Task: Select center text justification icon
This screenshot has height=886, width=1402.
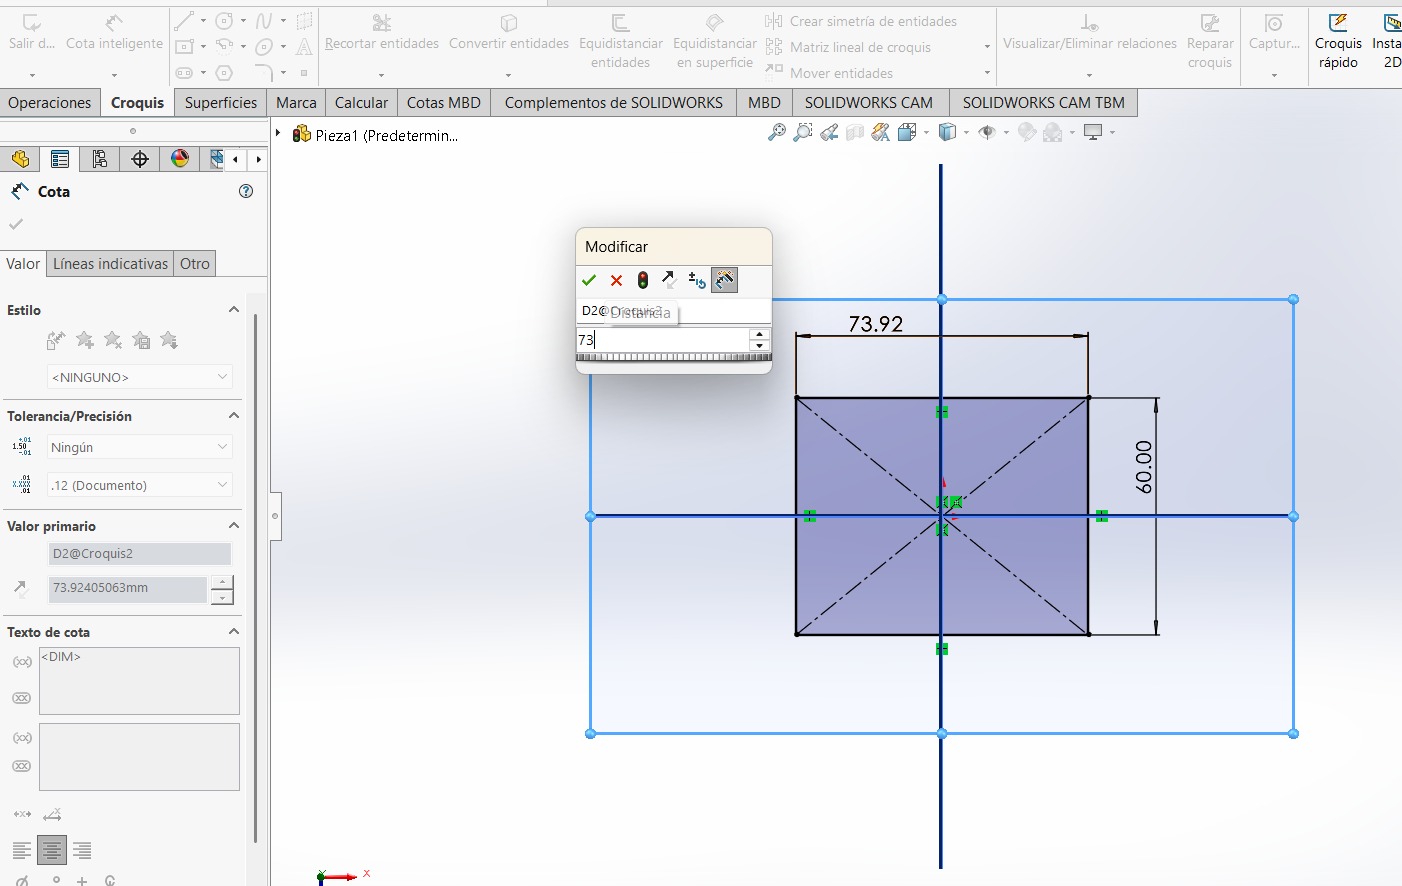Action: (52, 851)
